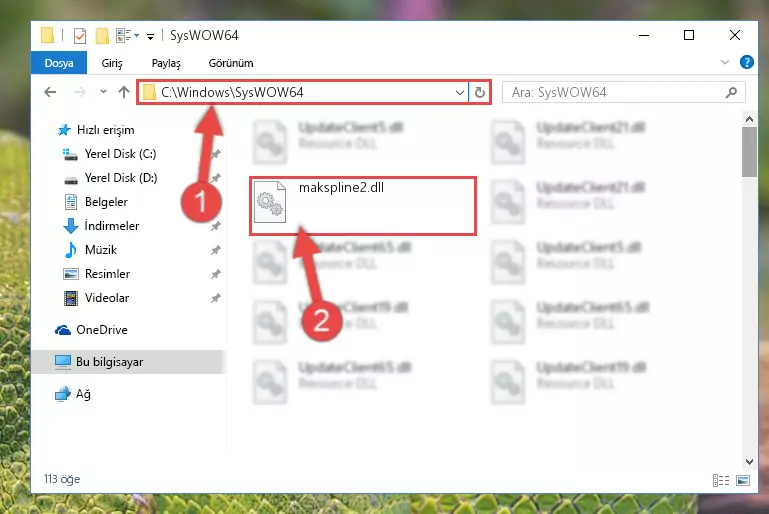This screenshot has height=514, width=769.
Task: Refresh the folder with the refresh icon
Action: point(480,92)
